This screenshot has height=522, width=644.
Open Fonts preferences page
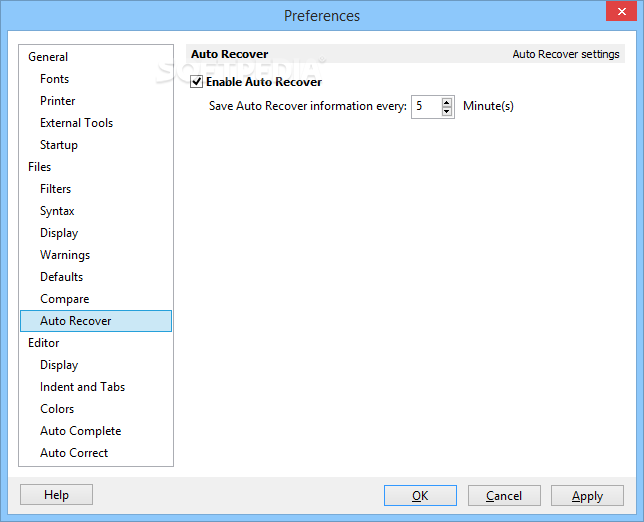[x=54, y=79]
